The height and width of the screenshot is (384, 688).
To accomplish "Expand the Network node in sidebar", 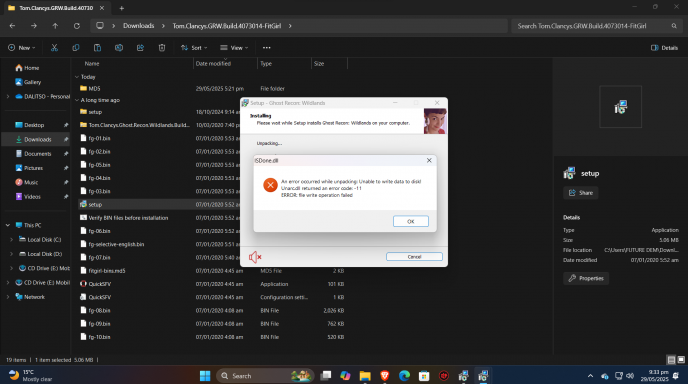I will coord(8,297).
